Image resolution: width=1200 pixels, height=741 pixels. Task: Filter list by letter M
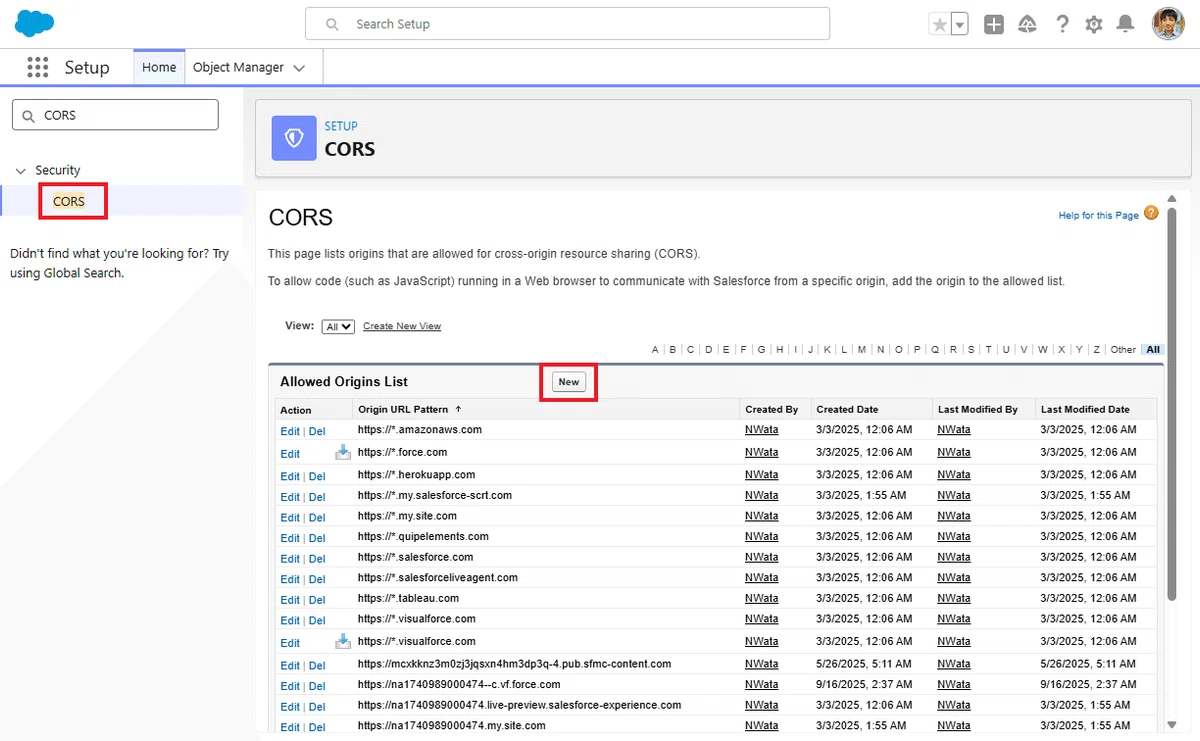pyautogui.click(x=862, y=349)
